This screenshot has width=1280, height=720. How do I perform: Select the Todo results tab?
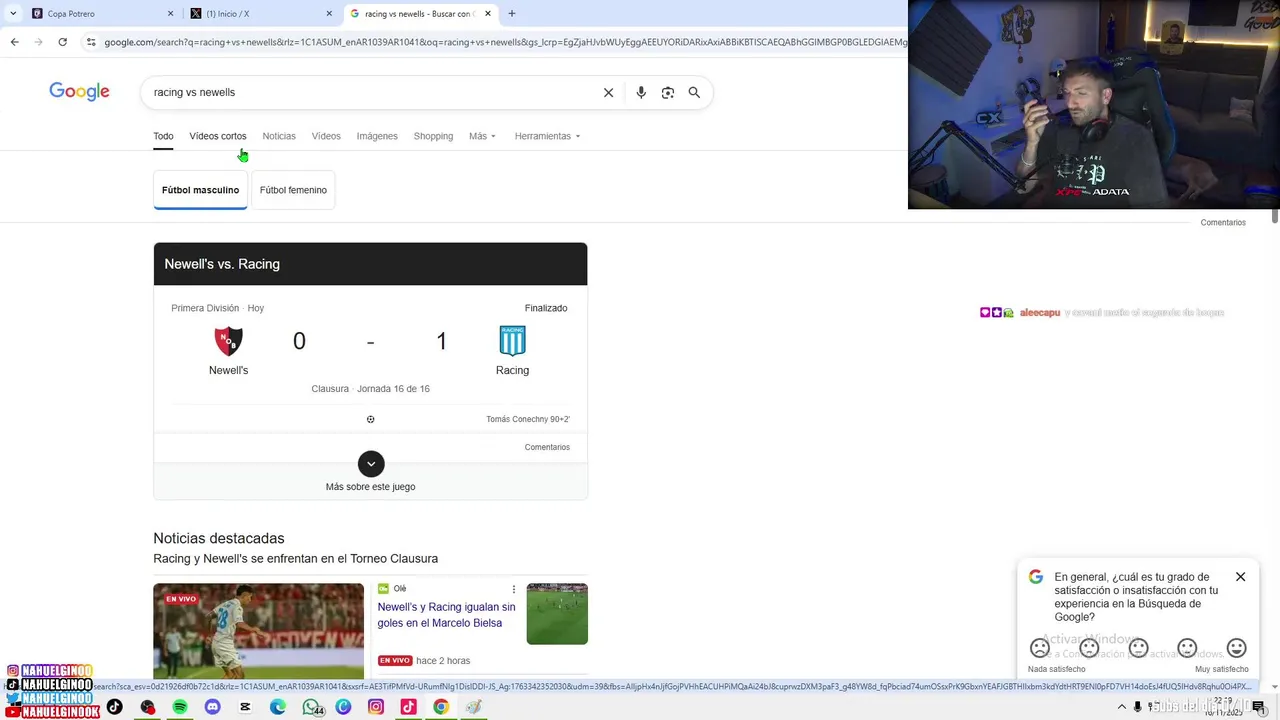click(163, 136)
